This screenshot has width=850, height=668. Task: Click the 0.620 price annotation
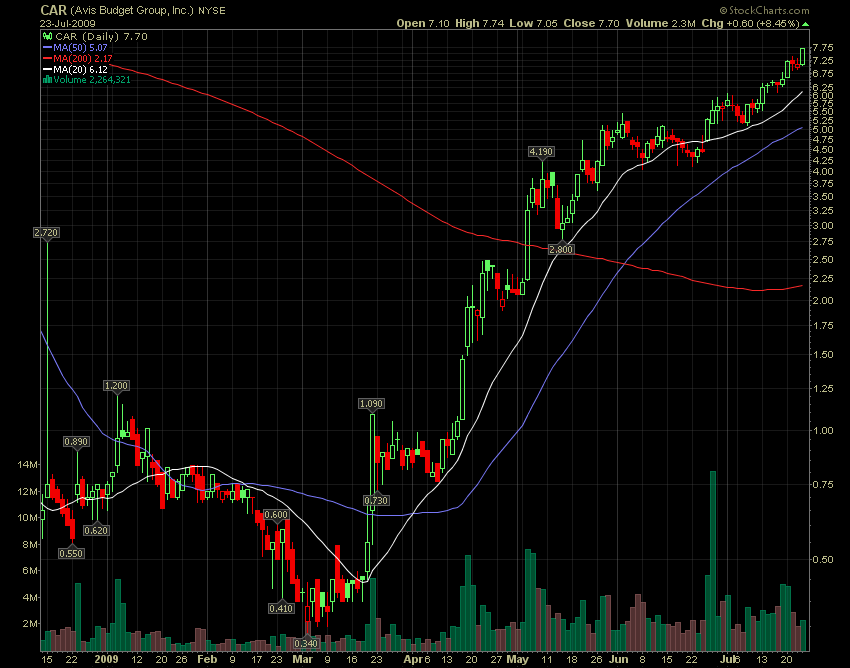[x=96, y=530]
